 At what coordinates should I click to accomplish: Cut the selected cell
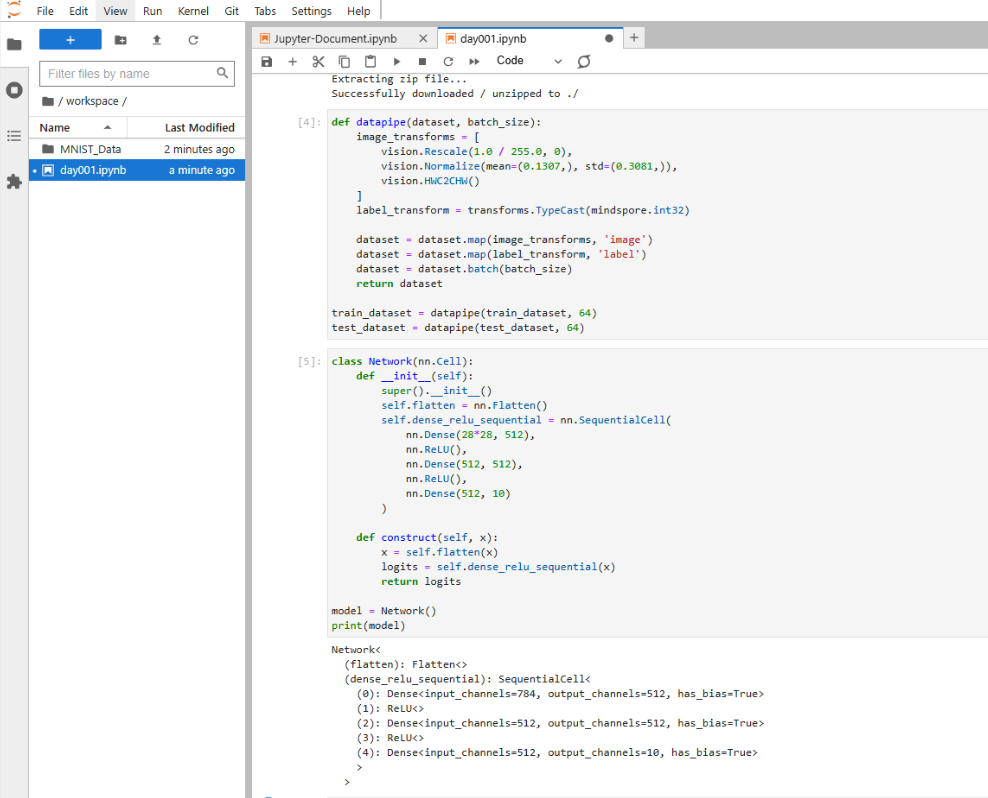coord(318,61)
